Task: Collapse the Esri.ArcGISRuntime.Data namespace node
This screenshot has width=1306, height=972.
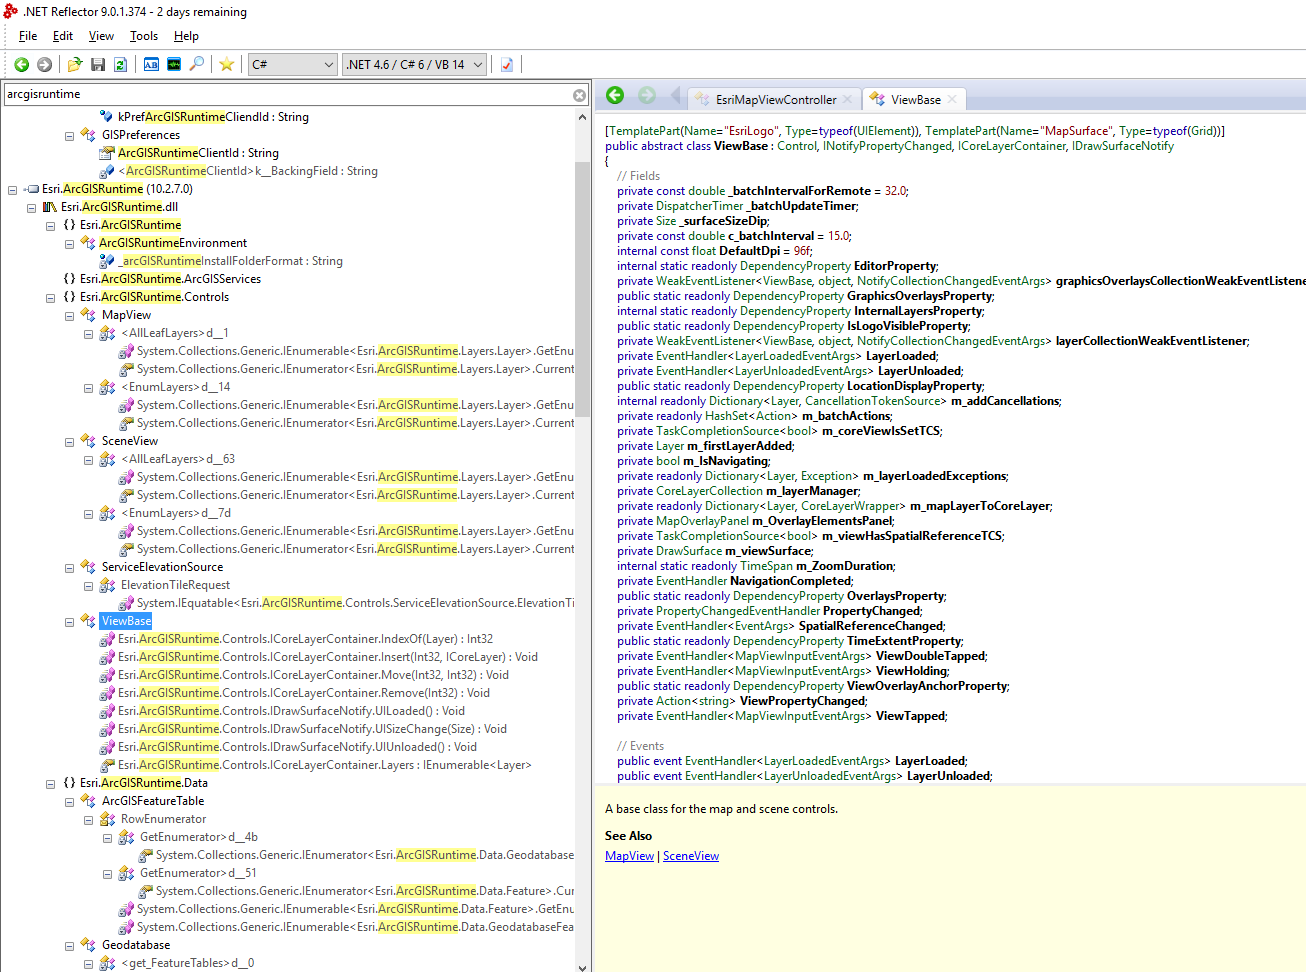Action: pyautogui.click(x=51, y=784)
